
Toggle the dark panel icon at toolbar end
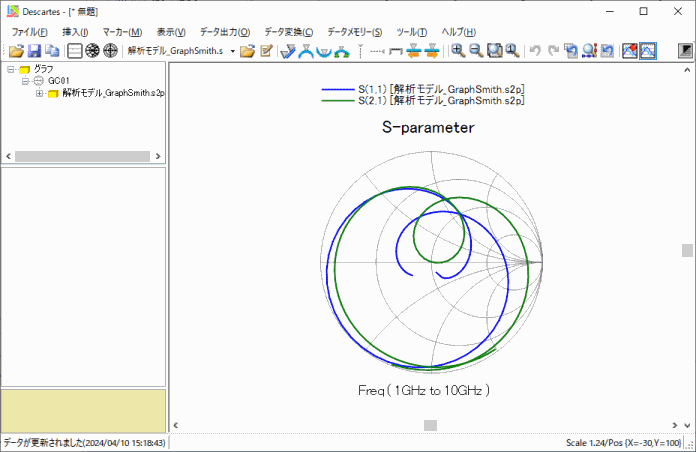[685, 50]
